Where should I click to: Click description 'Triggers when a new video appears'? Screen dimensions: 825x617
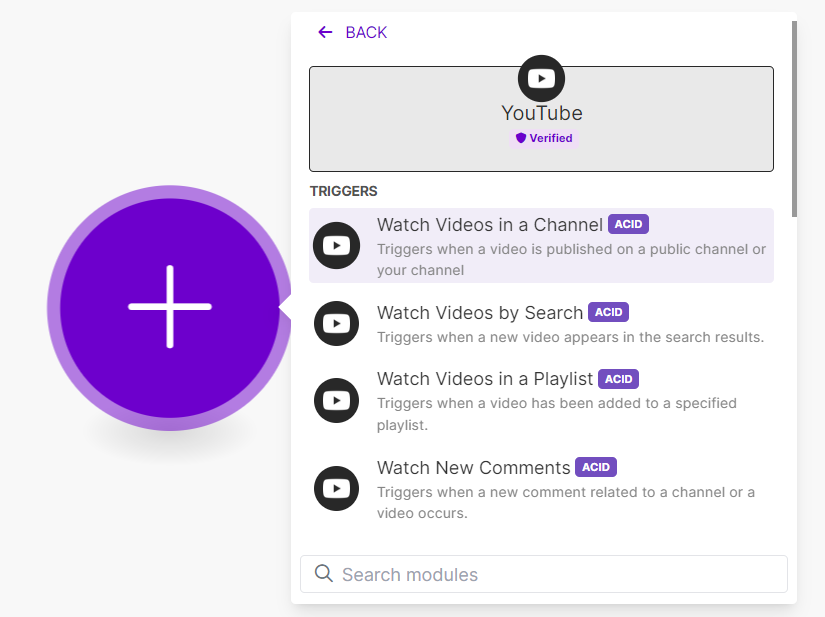570,337
